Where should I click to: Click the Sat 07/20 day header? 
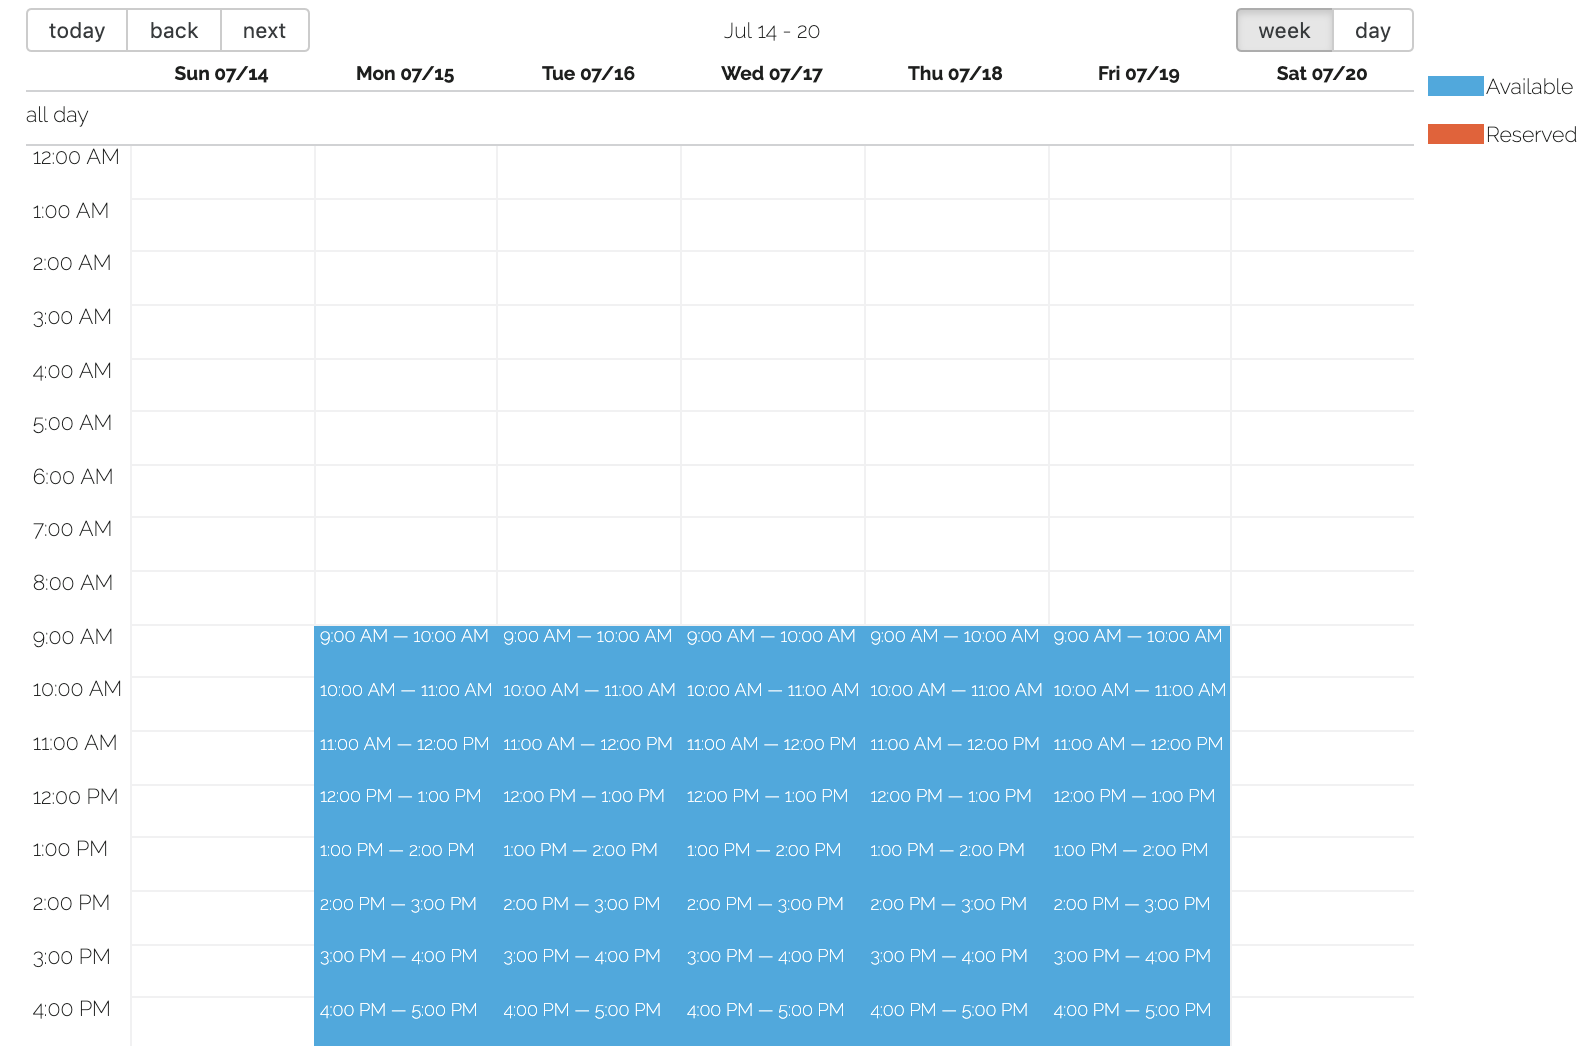coord(1321,74)
